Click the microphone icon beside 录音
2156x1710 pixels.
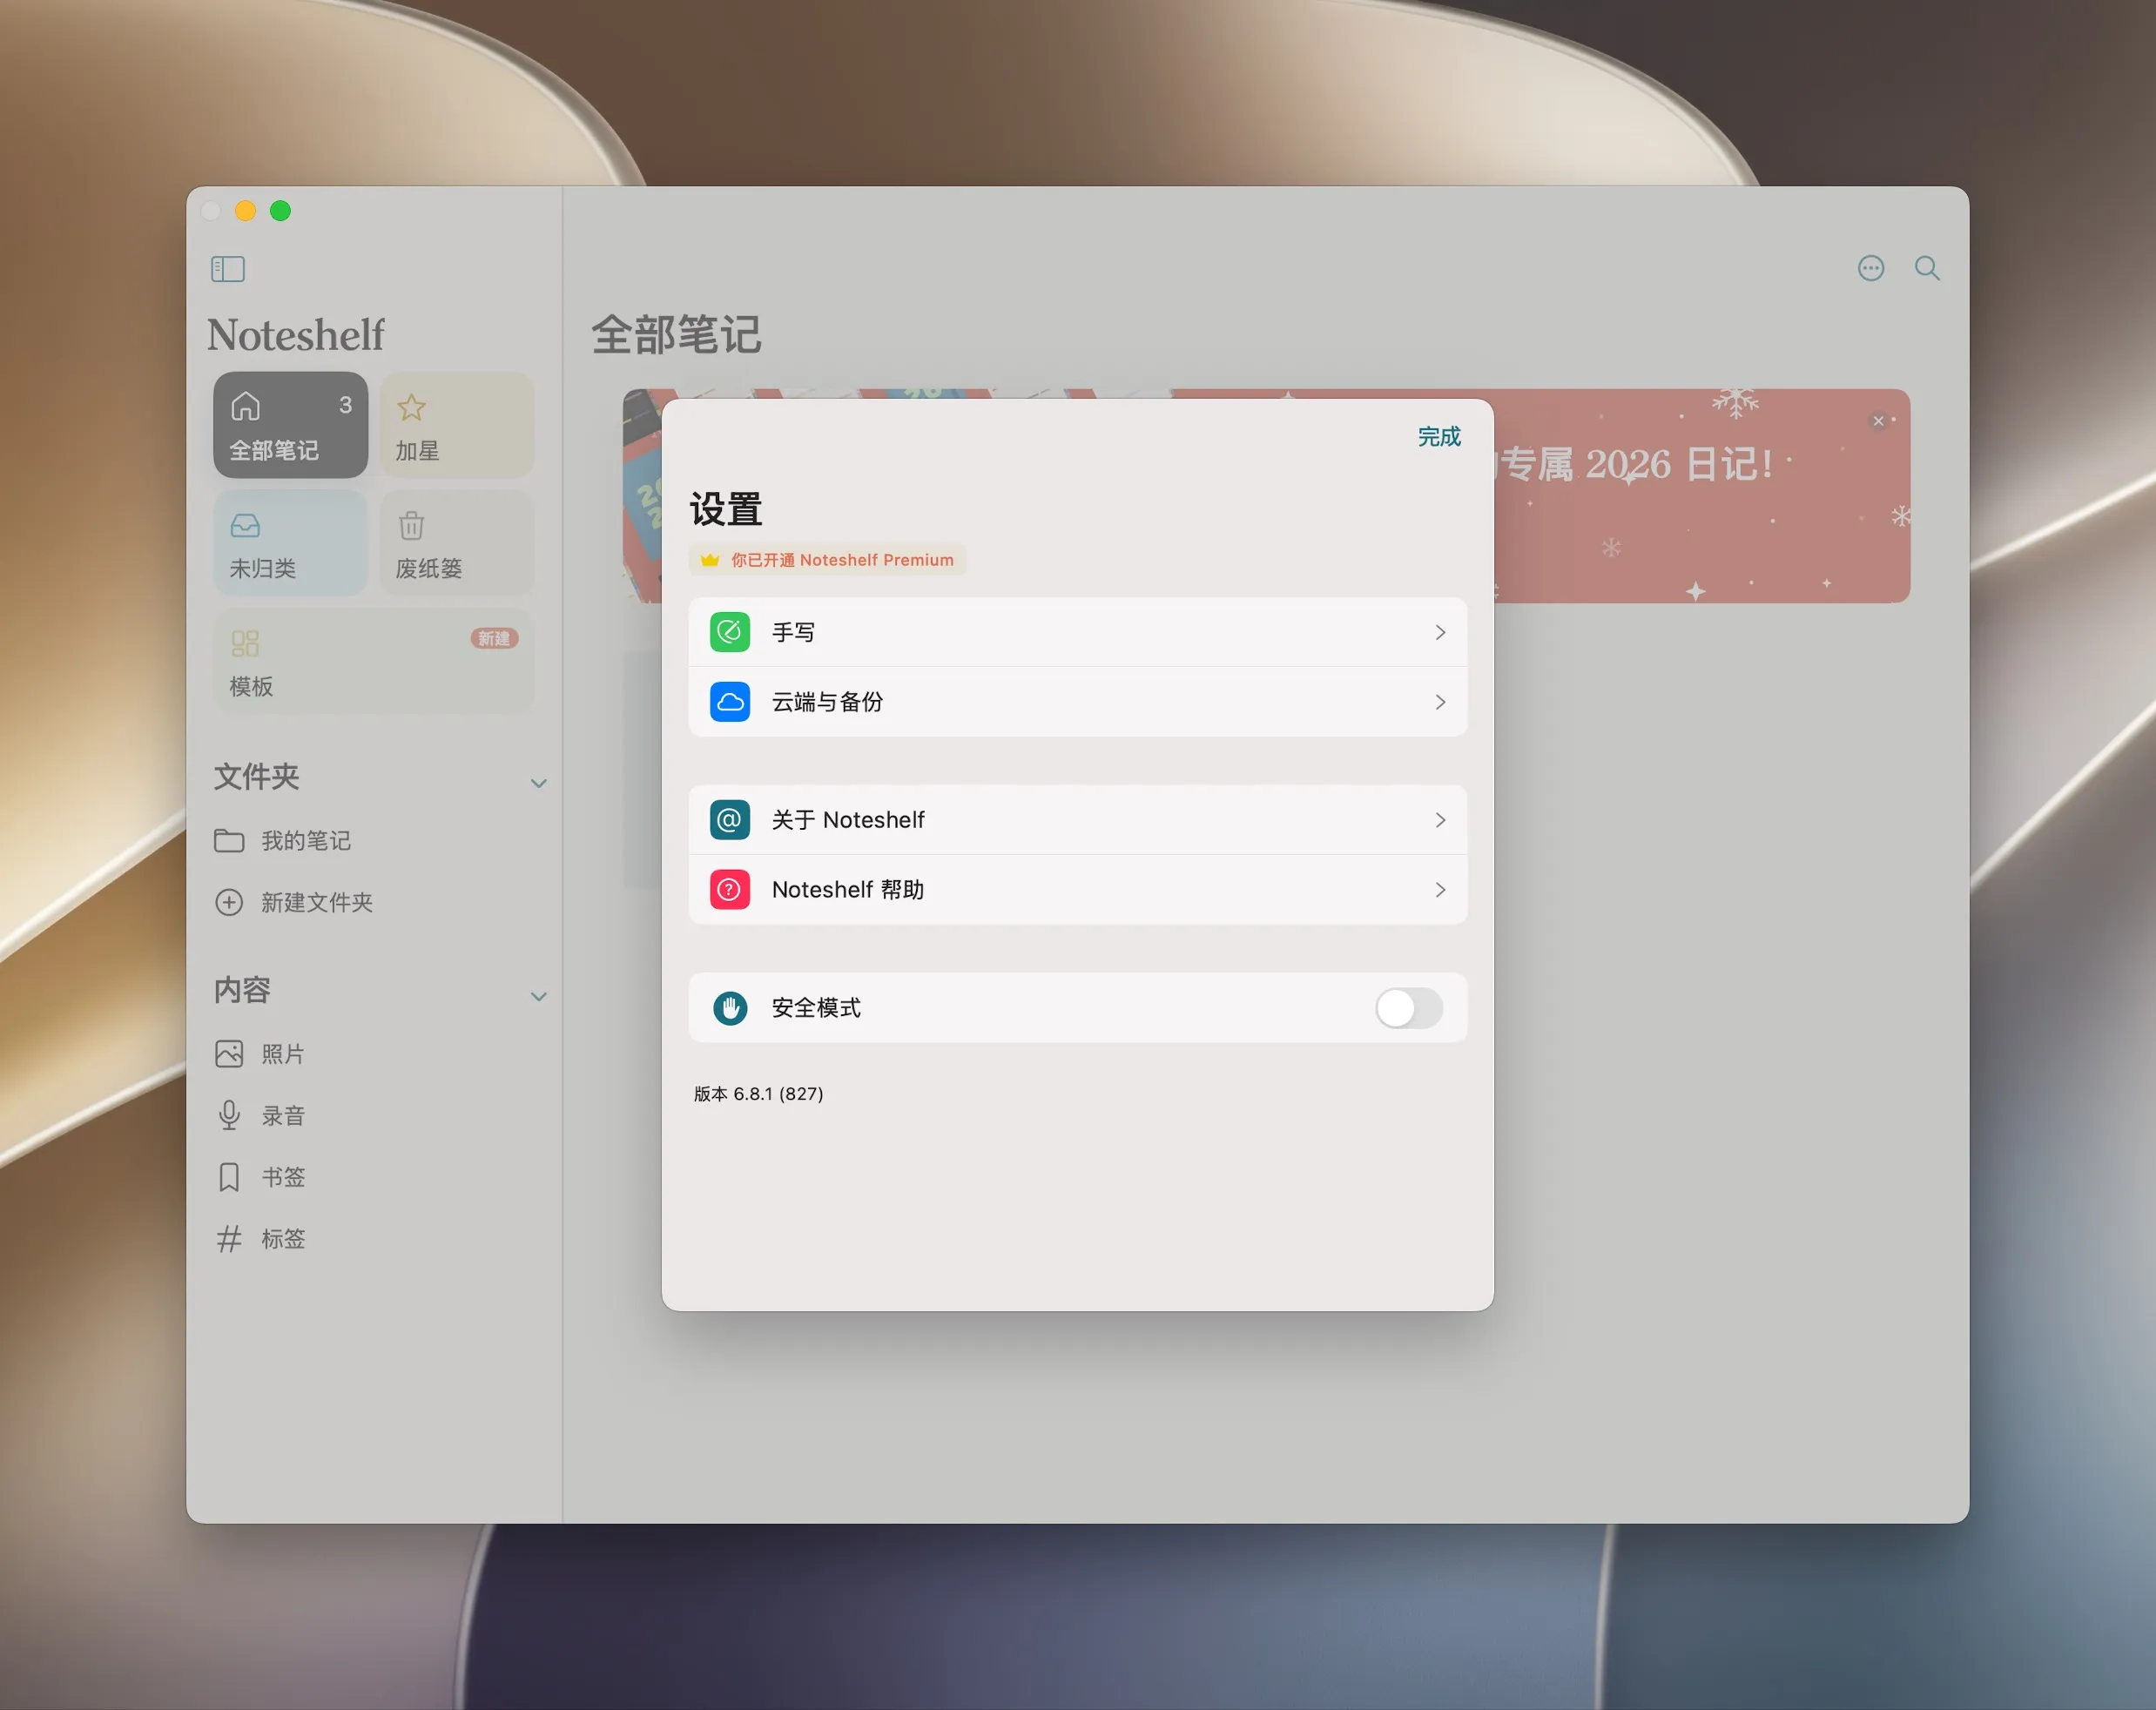229,1115
